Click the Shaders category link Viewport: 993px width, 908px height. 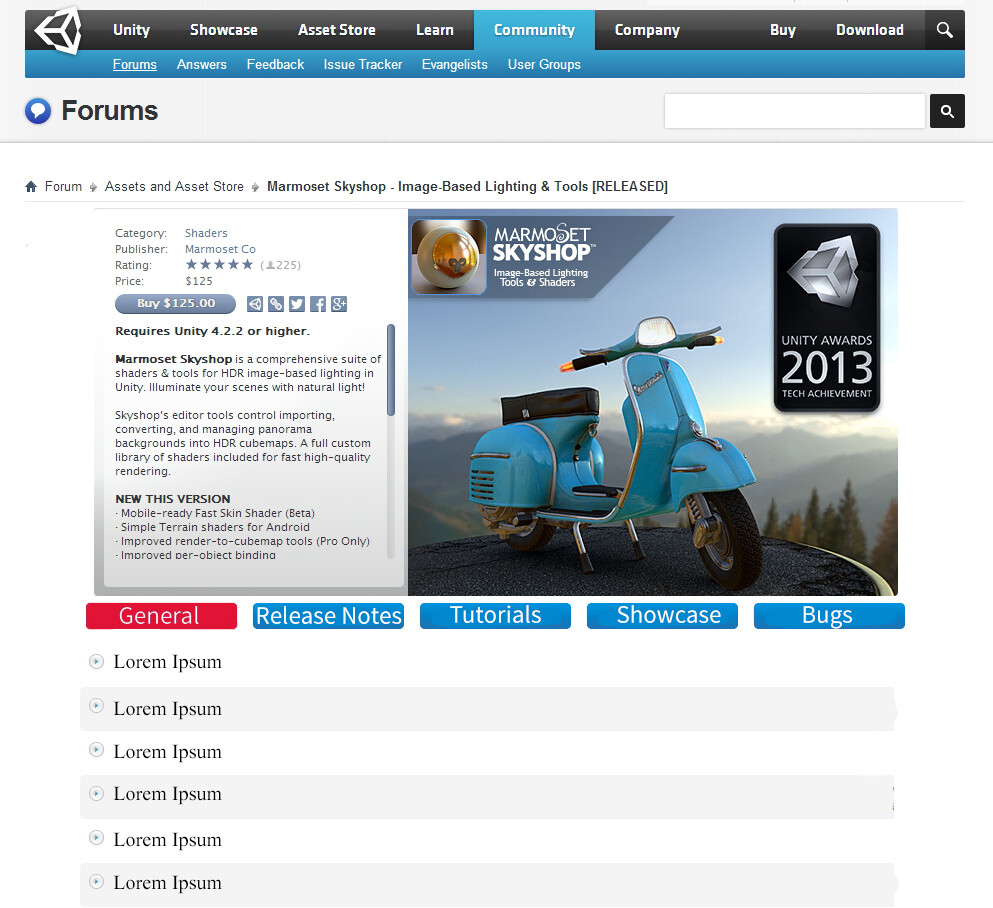206,233
